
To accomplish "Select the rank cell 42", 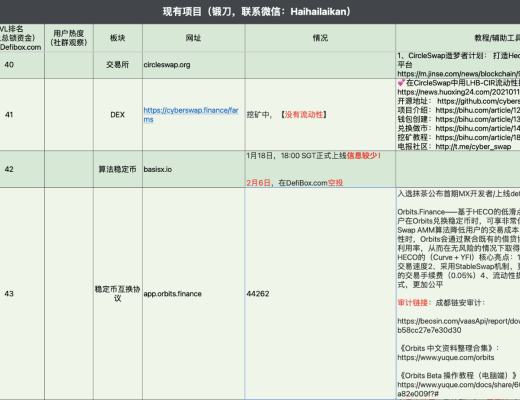I will coord(22,169).
